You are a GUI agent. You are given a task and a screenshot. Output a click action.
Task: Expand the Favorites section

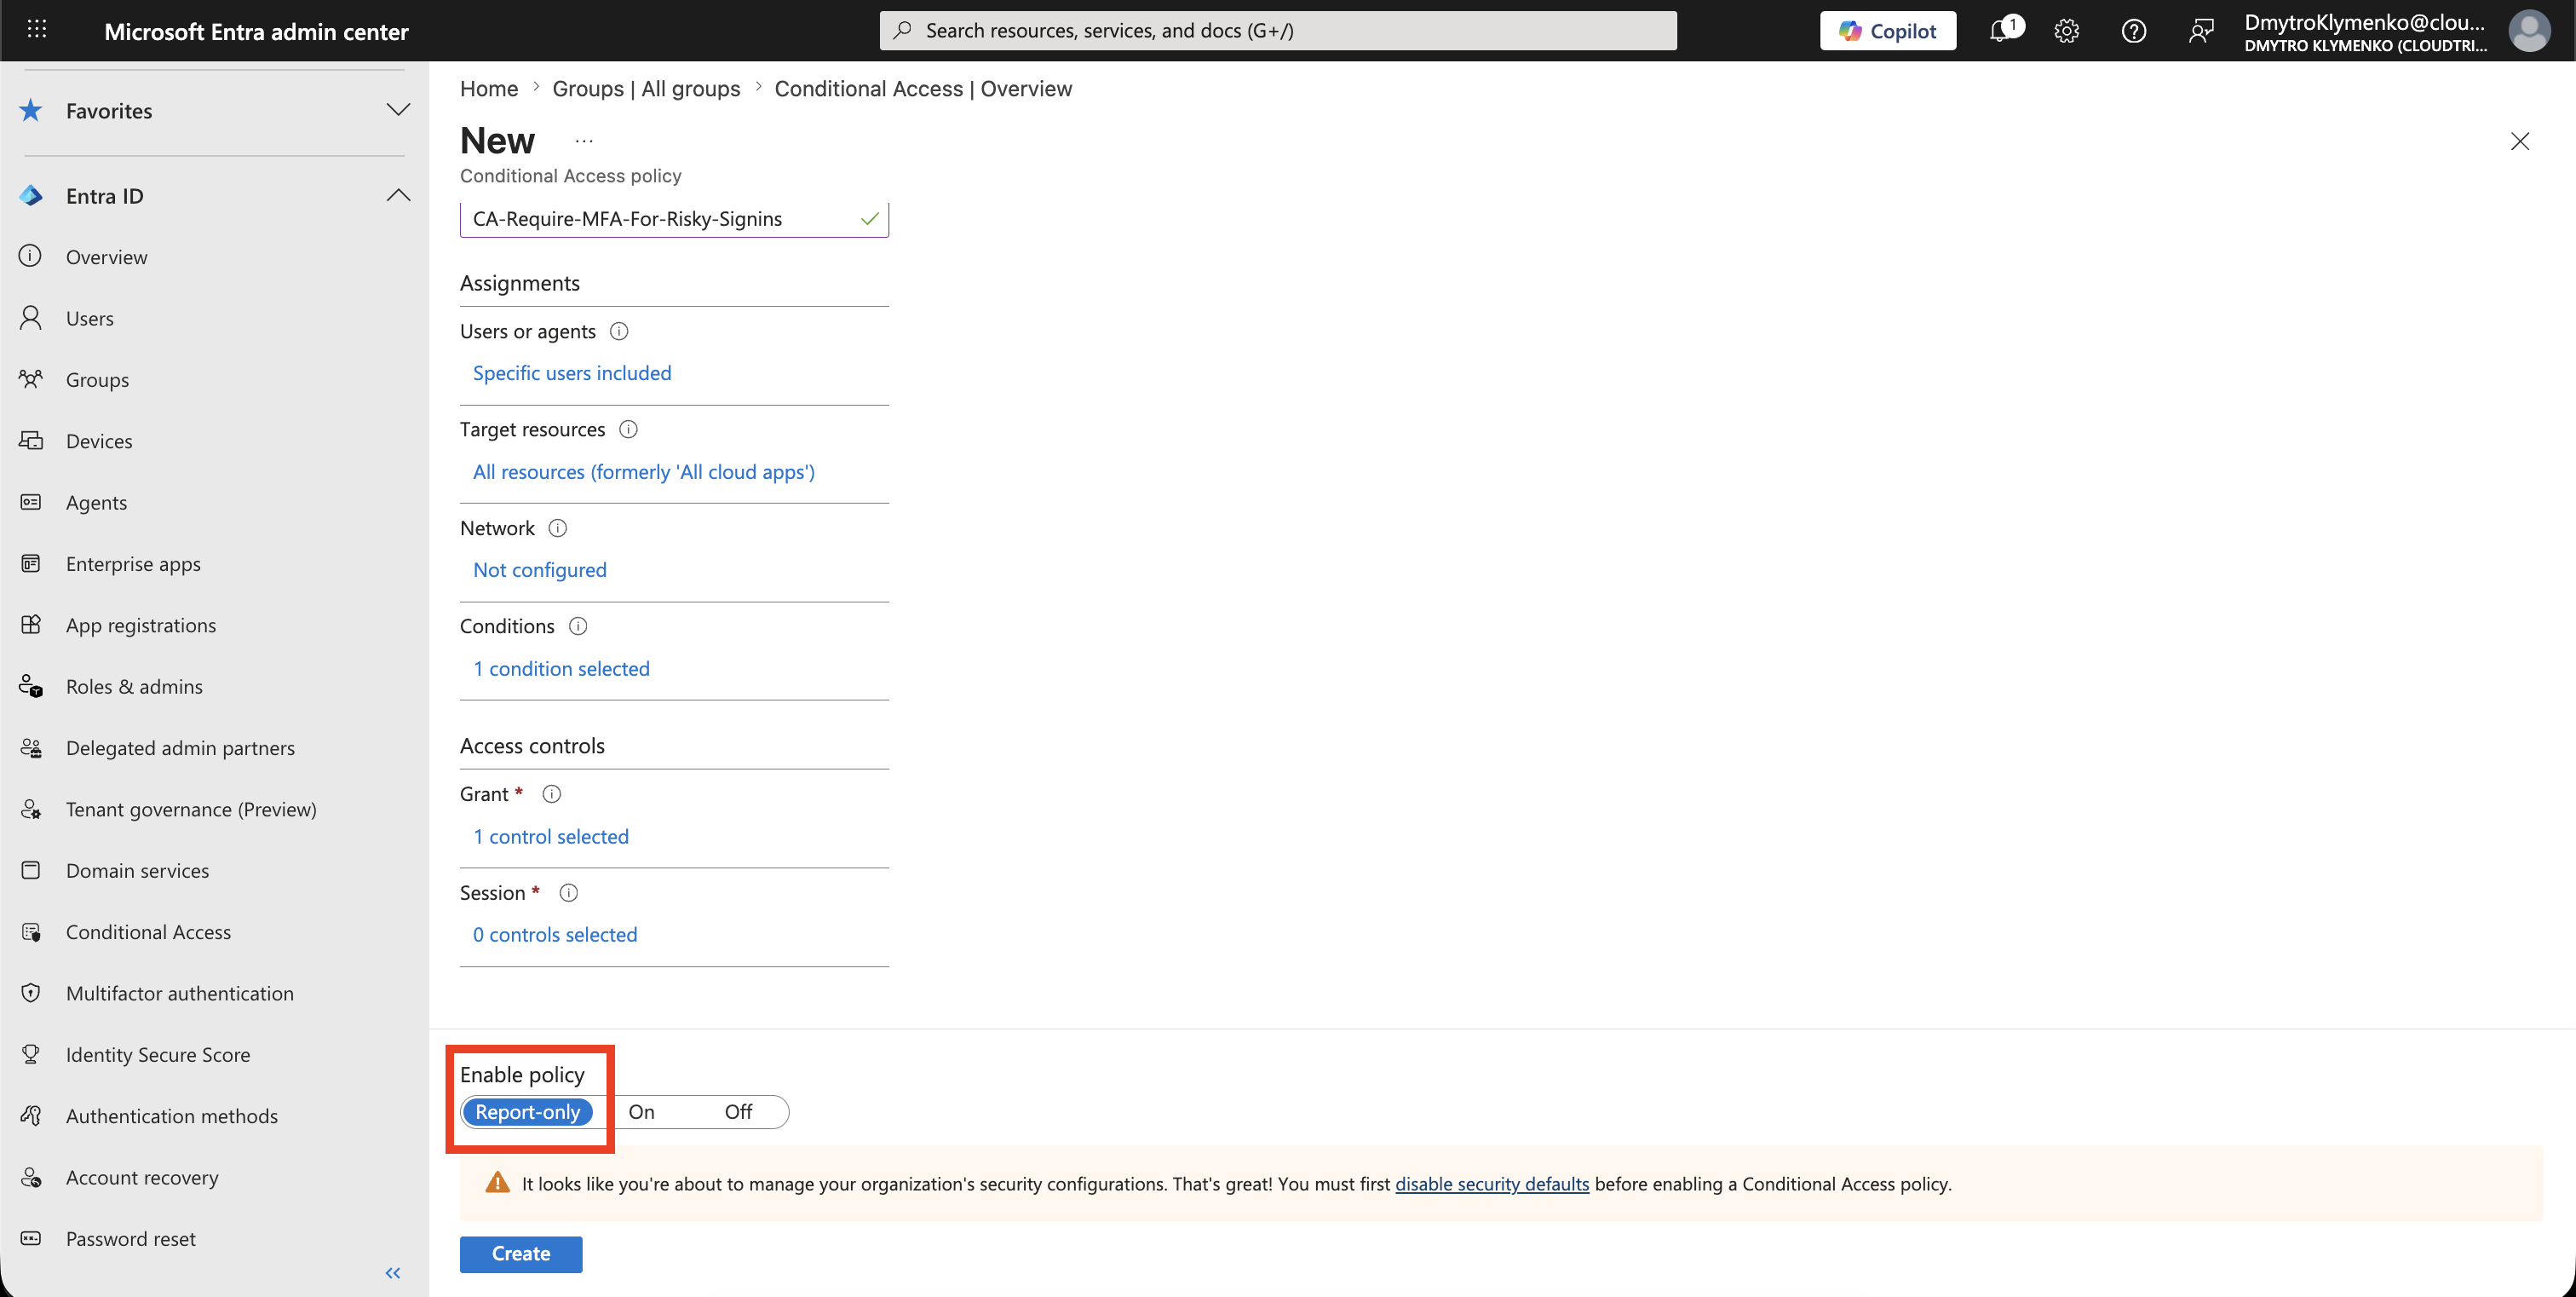398,110
